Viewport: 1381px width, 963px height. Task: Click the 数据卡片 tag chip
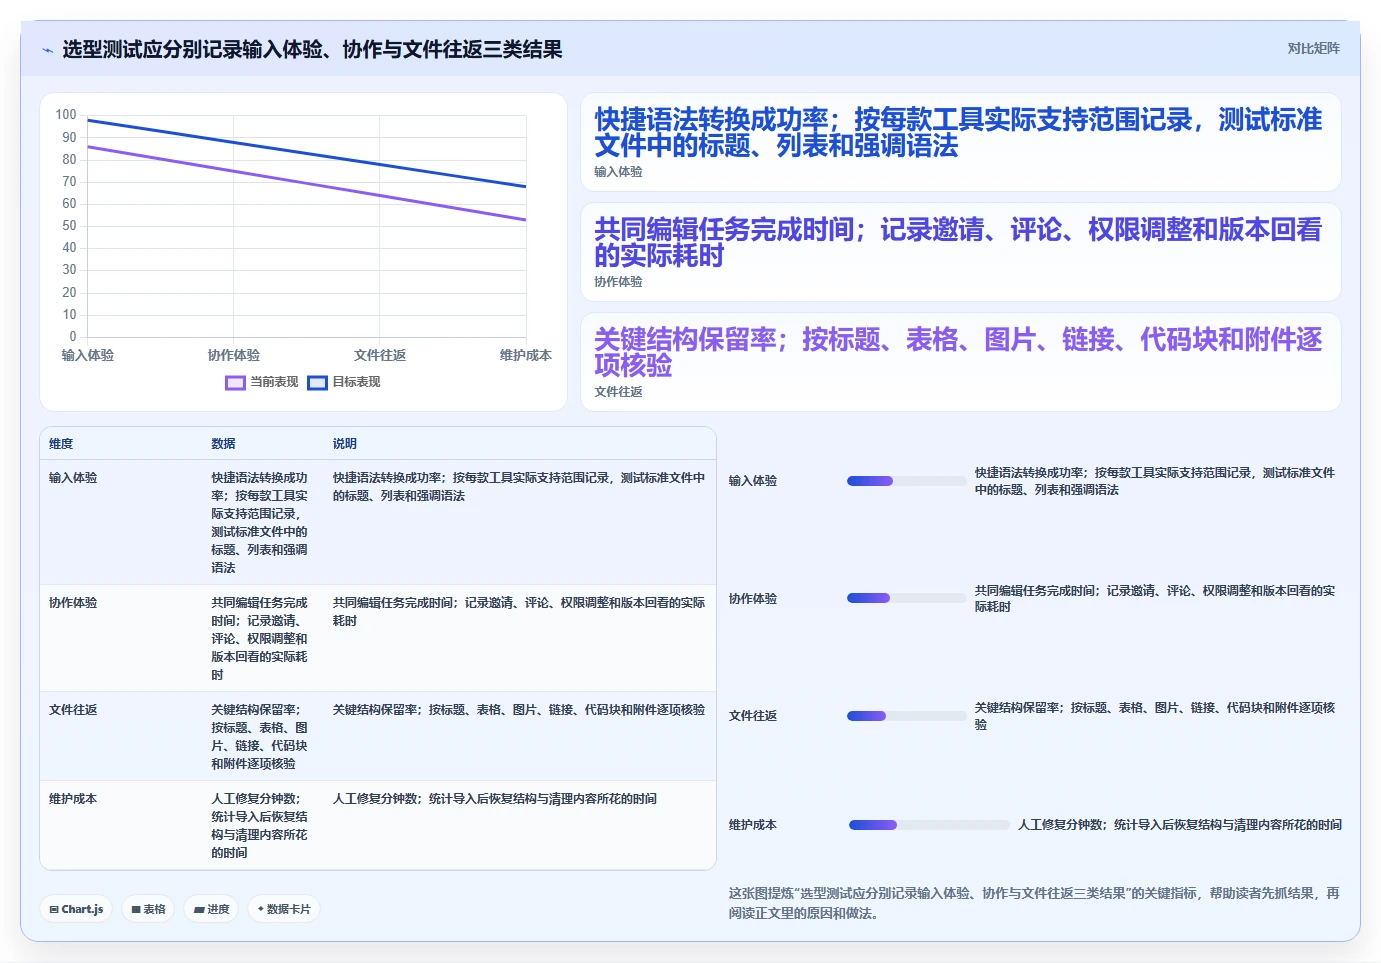284,909
